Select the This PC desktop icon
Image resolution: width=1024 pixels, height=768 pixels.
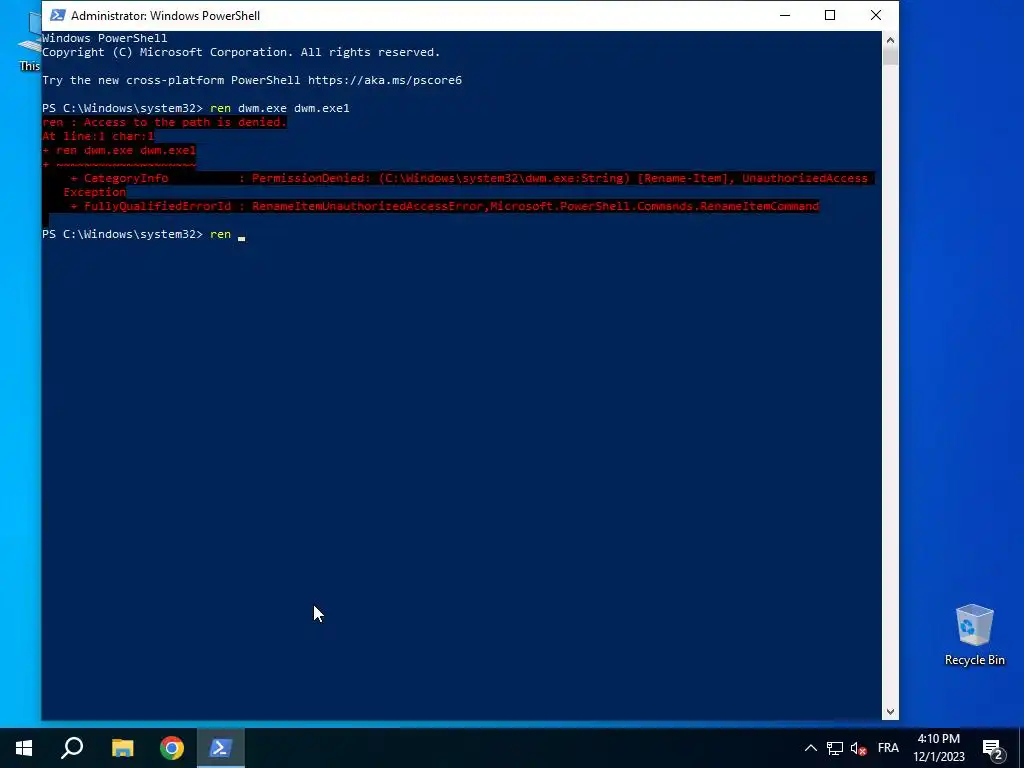point(29,42)
